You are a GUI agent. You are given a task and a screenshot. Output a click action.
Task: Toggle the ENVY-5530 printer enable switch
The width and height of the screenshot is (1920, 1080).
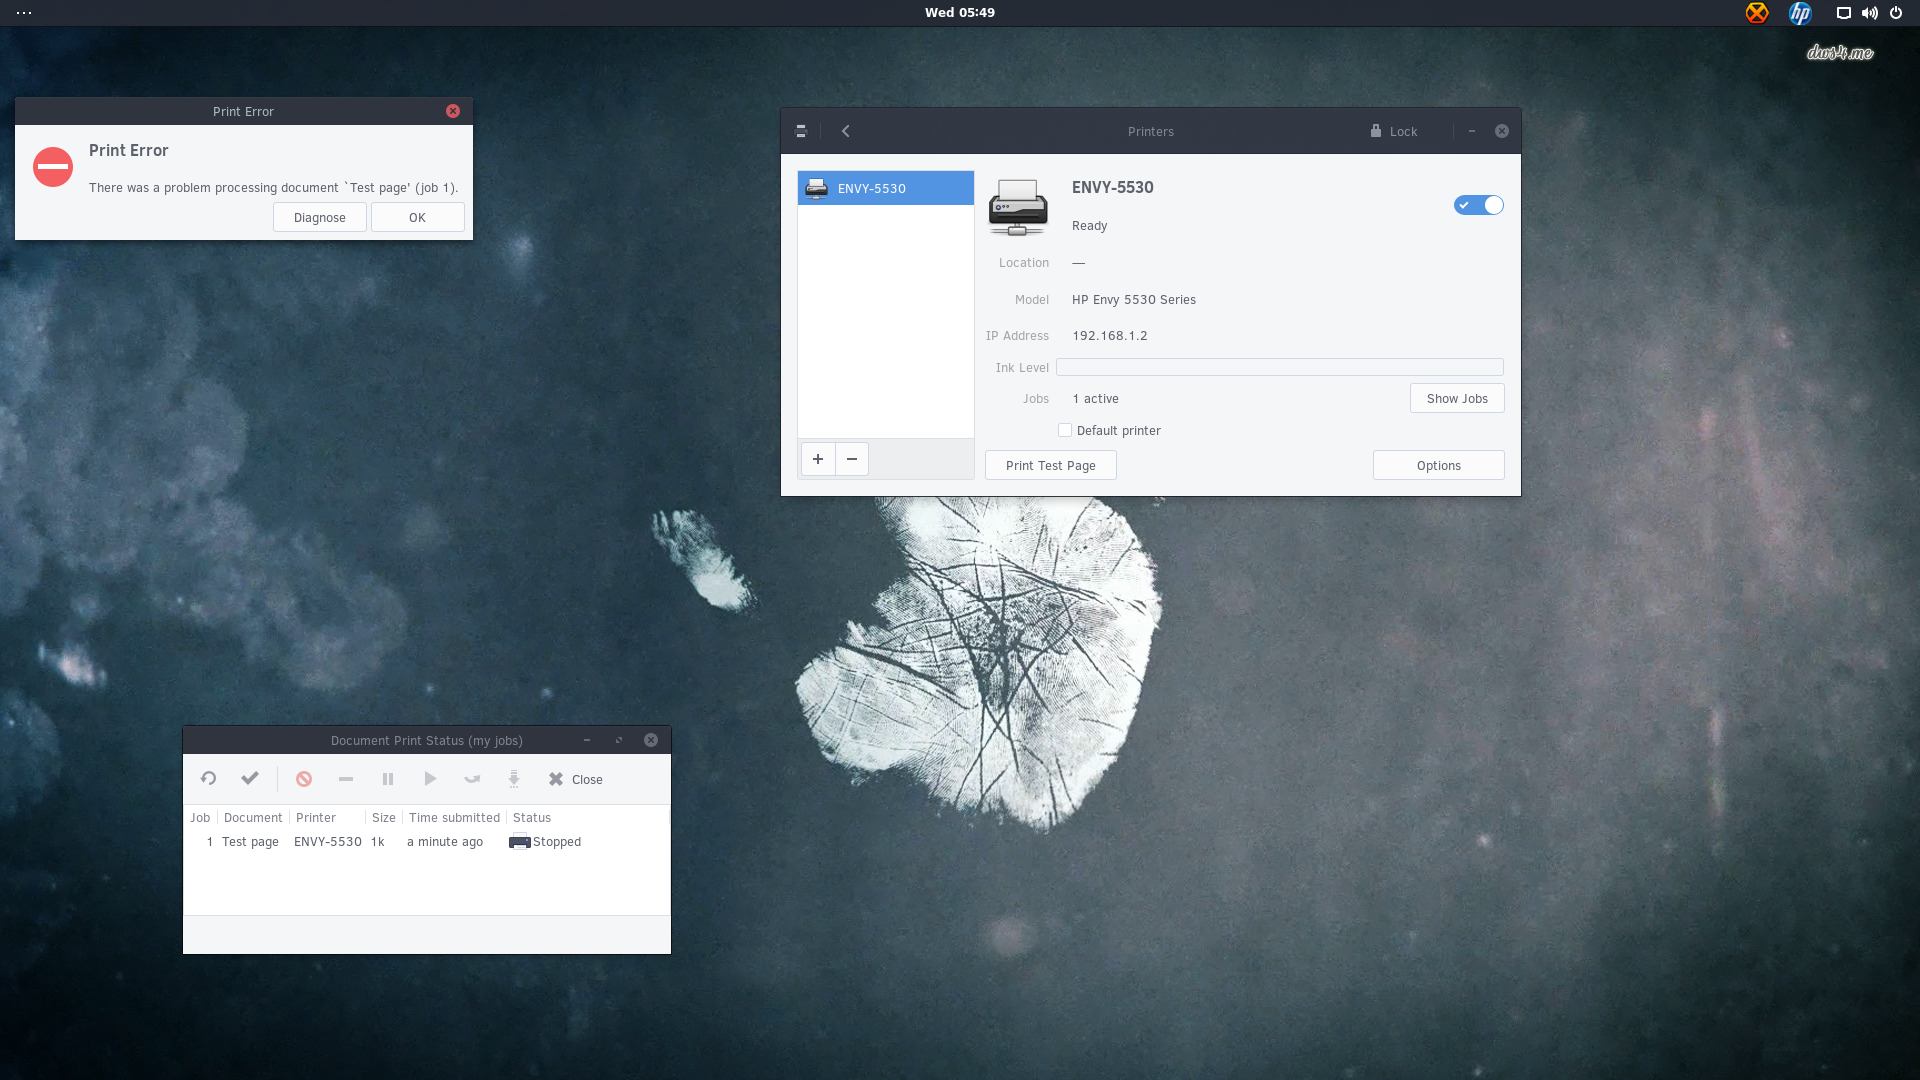click(1479, 205)
